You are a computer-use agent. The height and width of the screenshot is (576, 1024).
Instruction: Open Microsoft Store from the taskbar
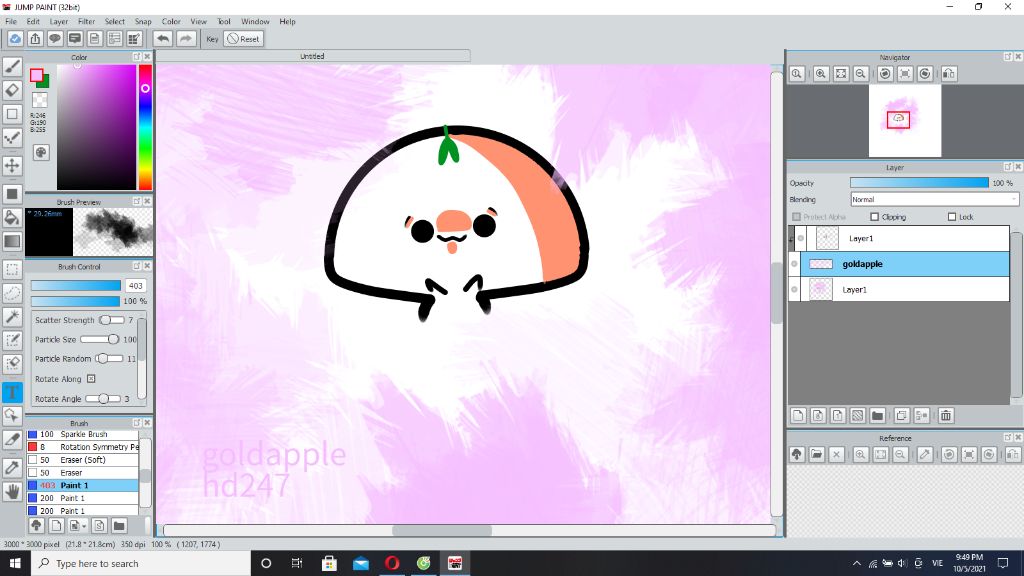tap(329, 563)
